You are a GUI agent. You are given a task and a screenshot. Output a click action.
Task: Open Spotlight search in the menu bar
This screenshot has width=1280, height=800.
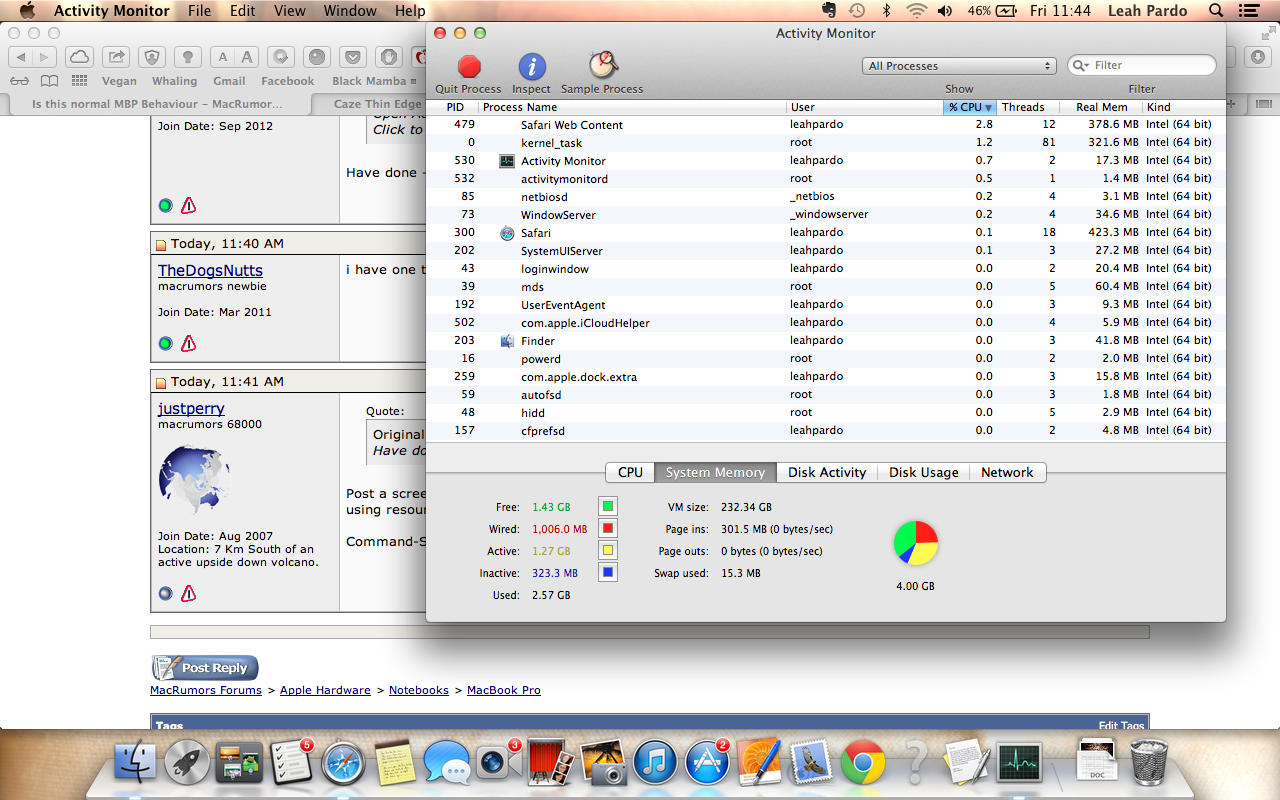click(x=1216, y=11)
